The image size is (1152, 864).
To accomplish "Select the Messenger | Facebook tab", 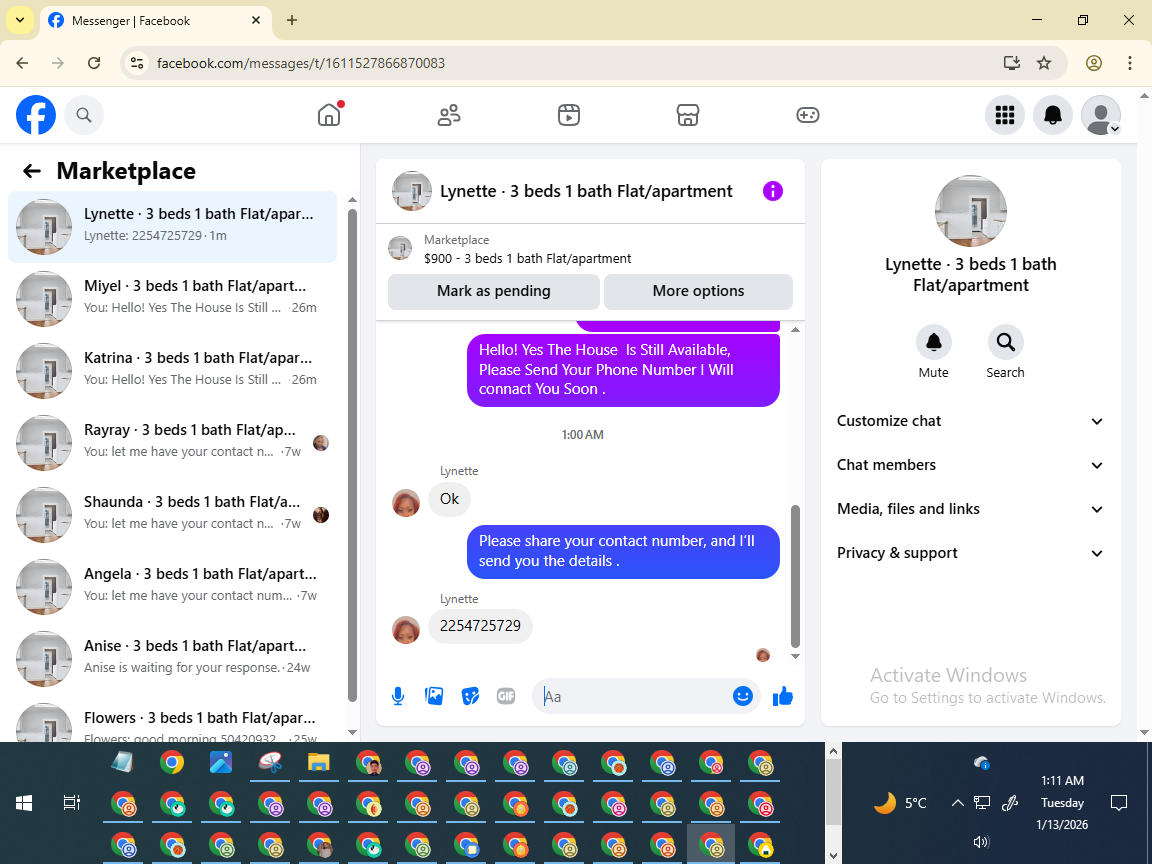I will pyautogui.click(x=155, y=21).
